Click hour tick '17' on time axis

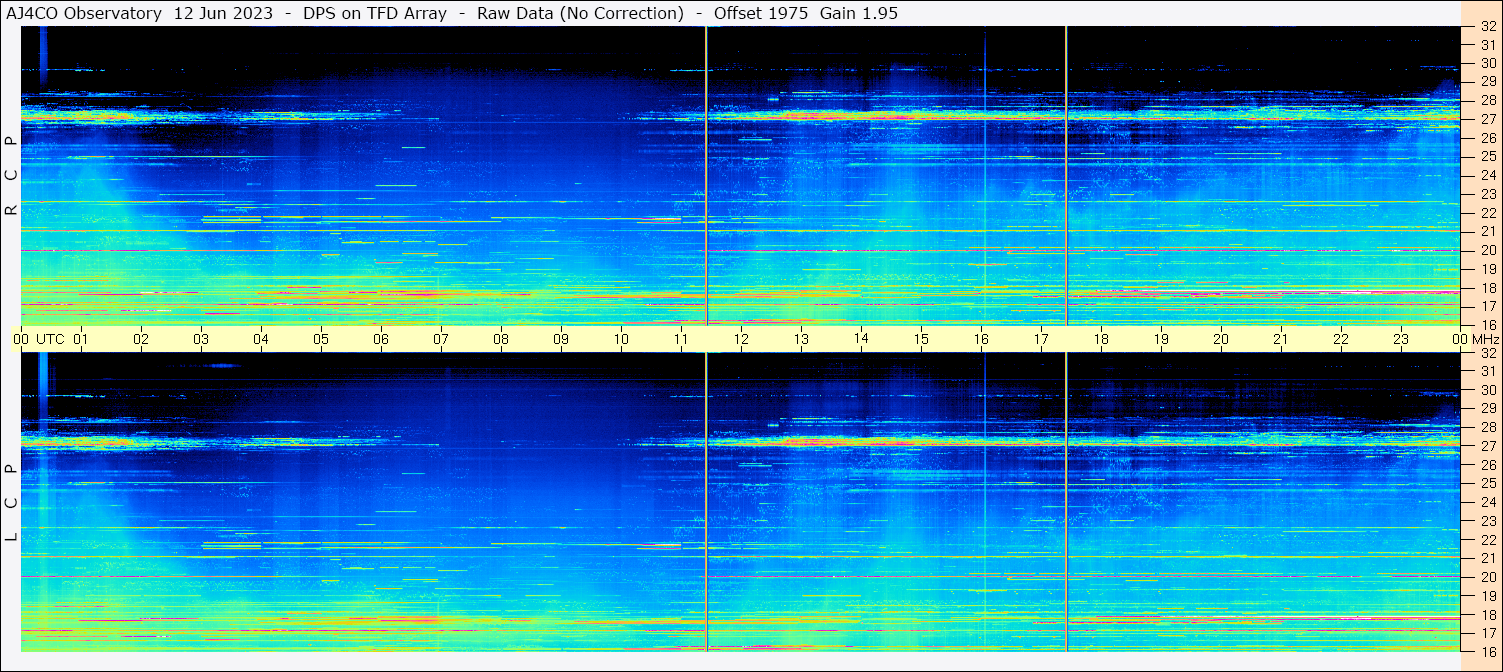(1041, 339)
